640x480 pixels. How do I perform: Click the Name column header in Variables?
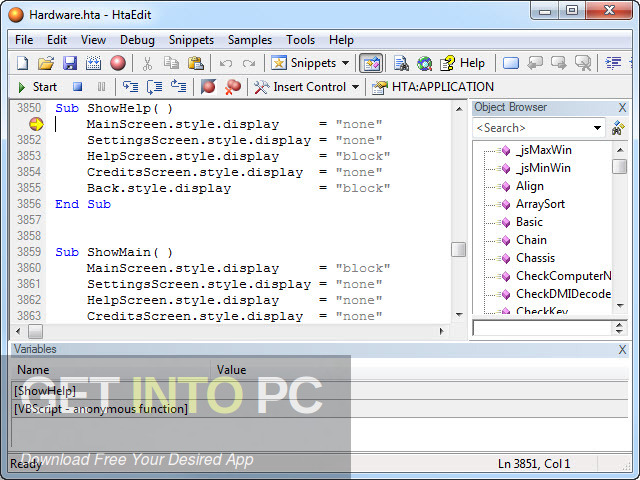[111, 370]
